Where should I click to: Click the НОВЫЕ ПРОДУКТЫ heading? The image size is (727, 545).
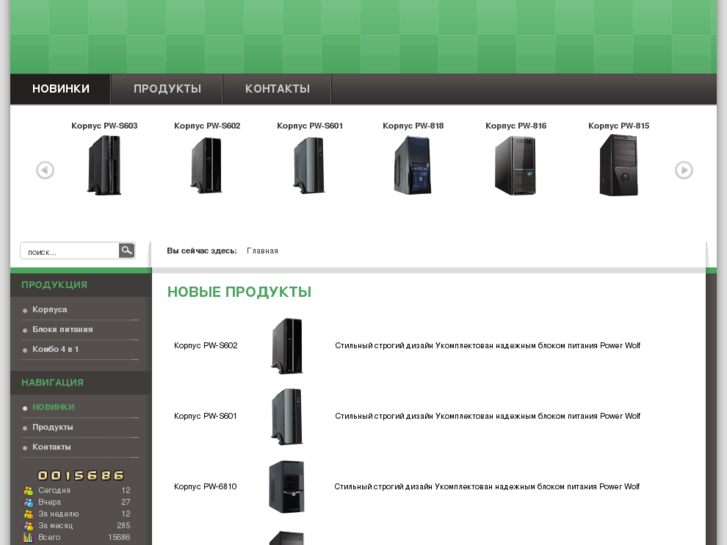coord(239,292)
